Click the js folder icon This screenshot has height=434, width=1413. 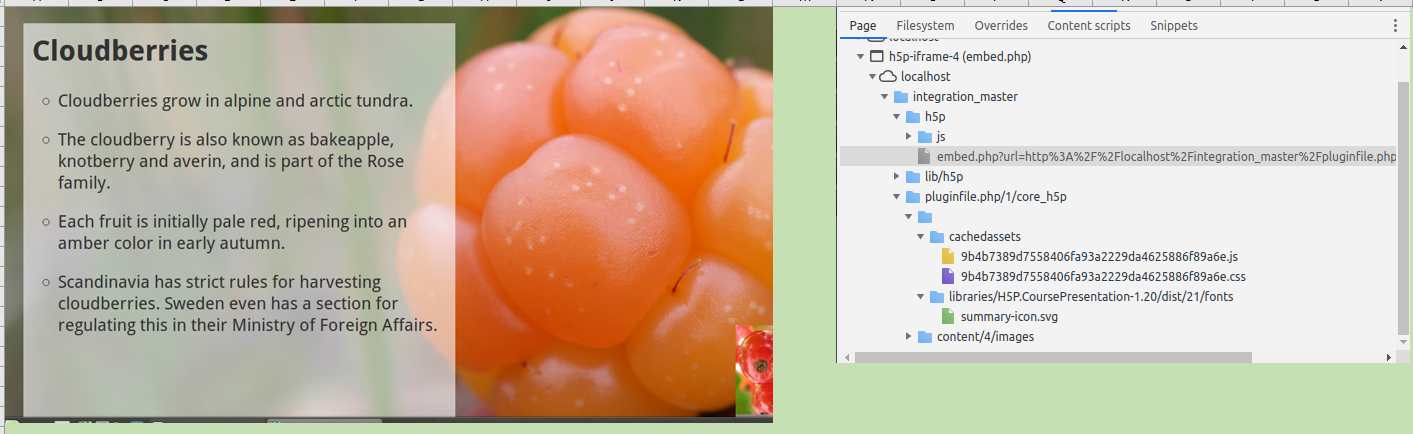(924, 137)
